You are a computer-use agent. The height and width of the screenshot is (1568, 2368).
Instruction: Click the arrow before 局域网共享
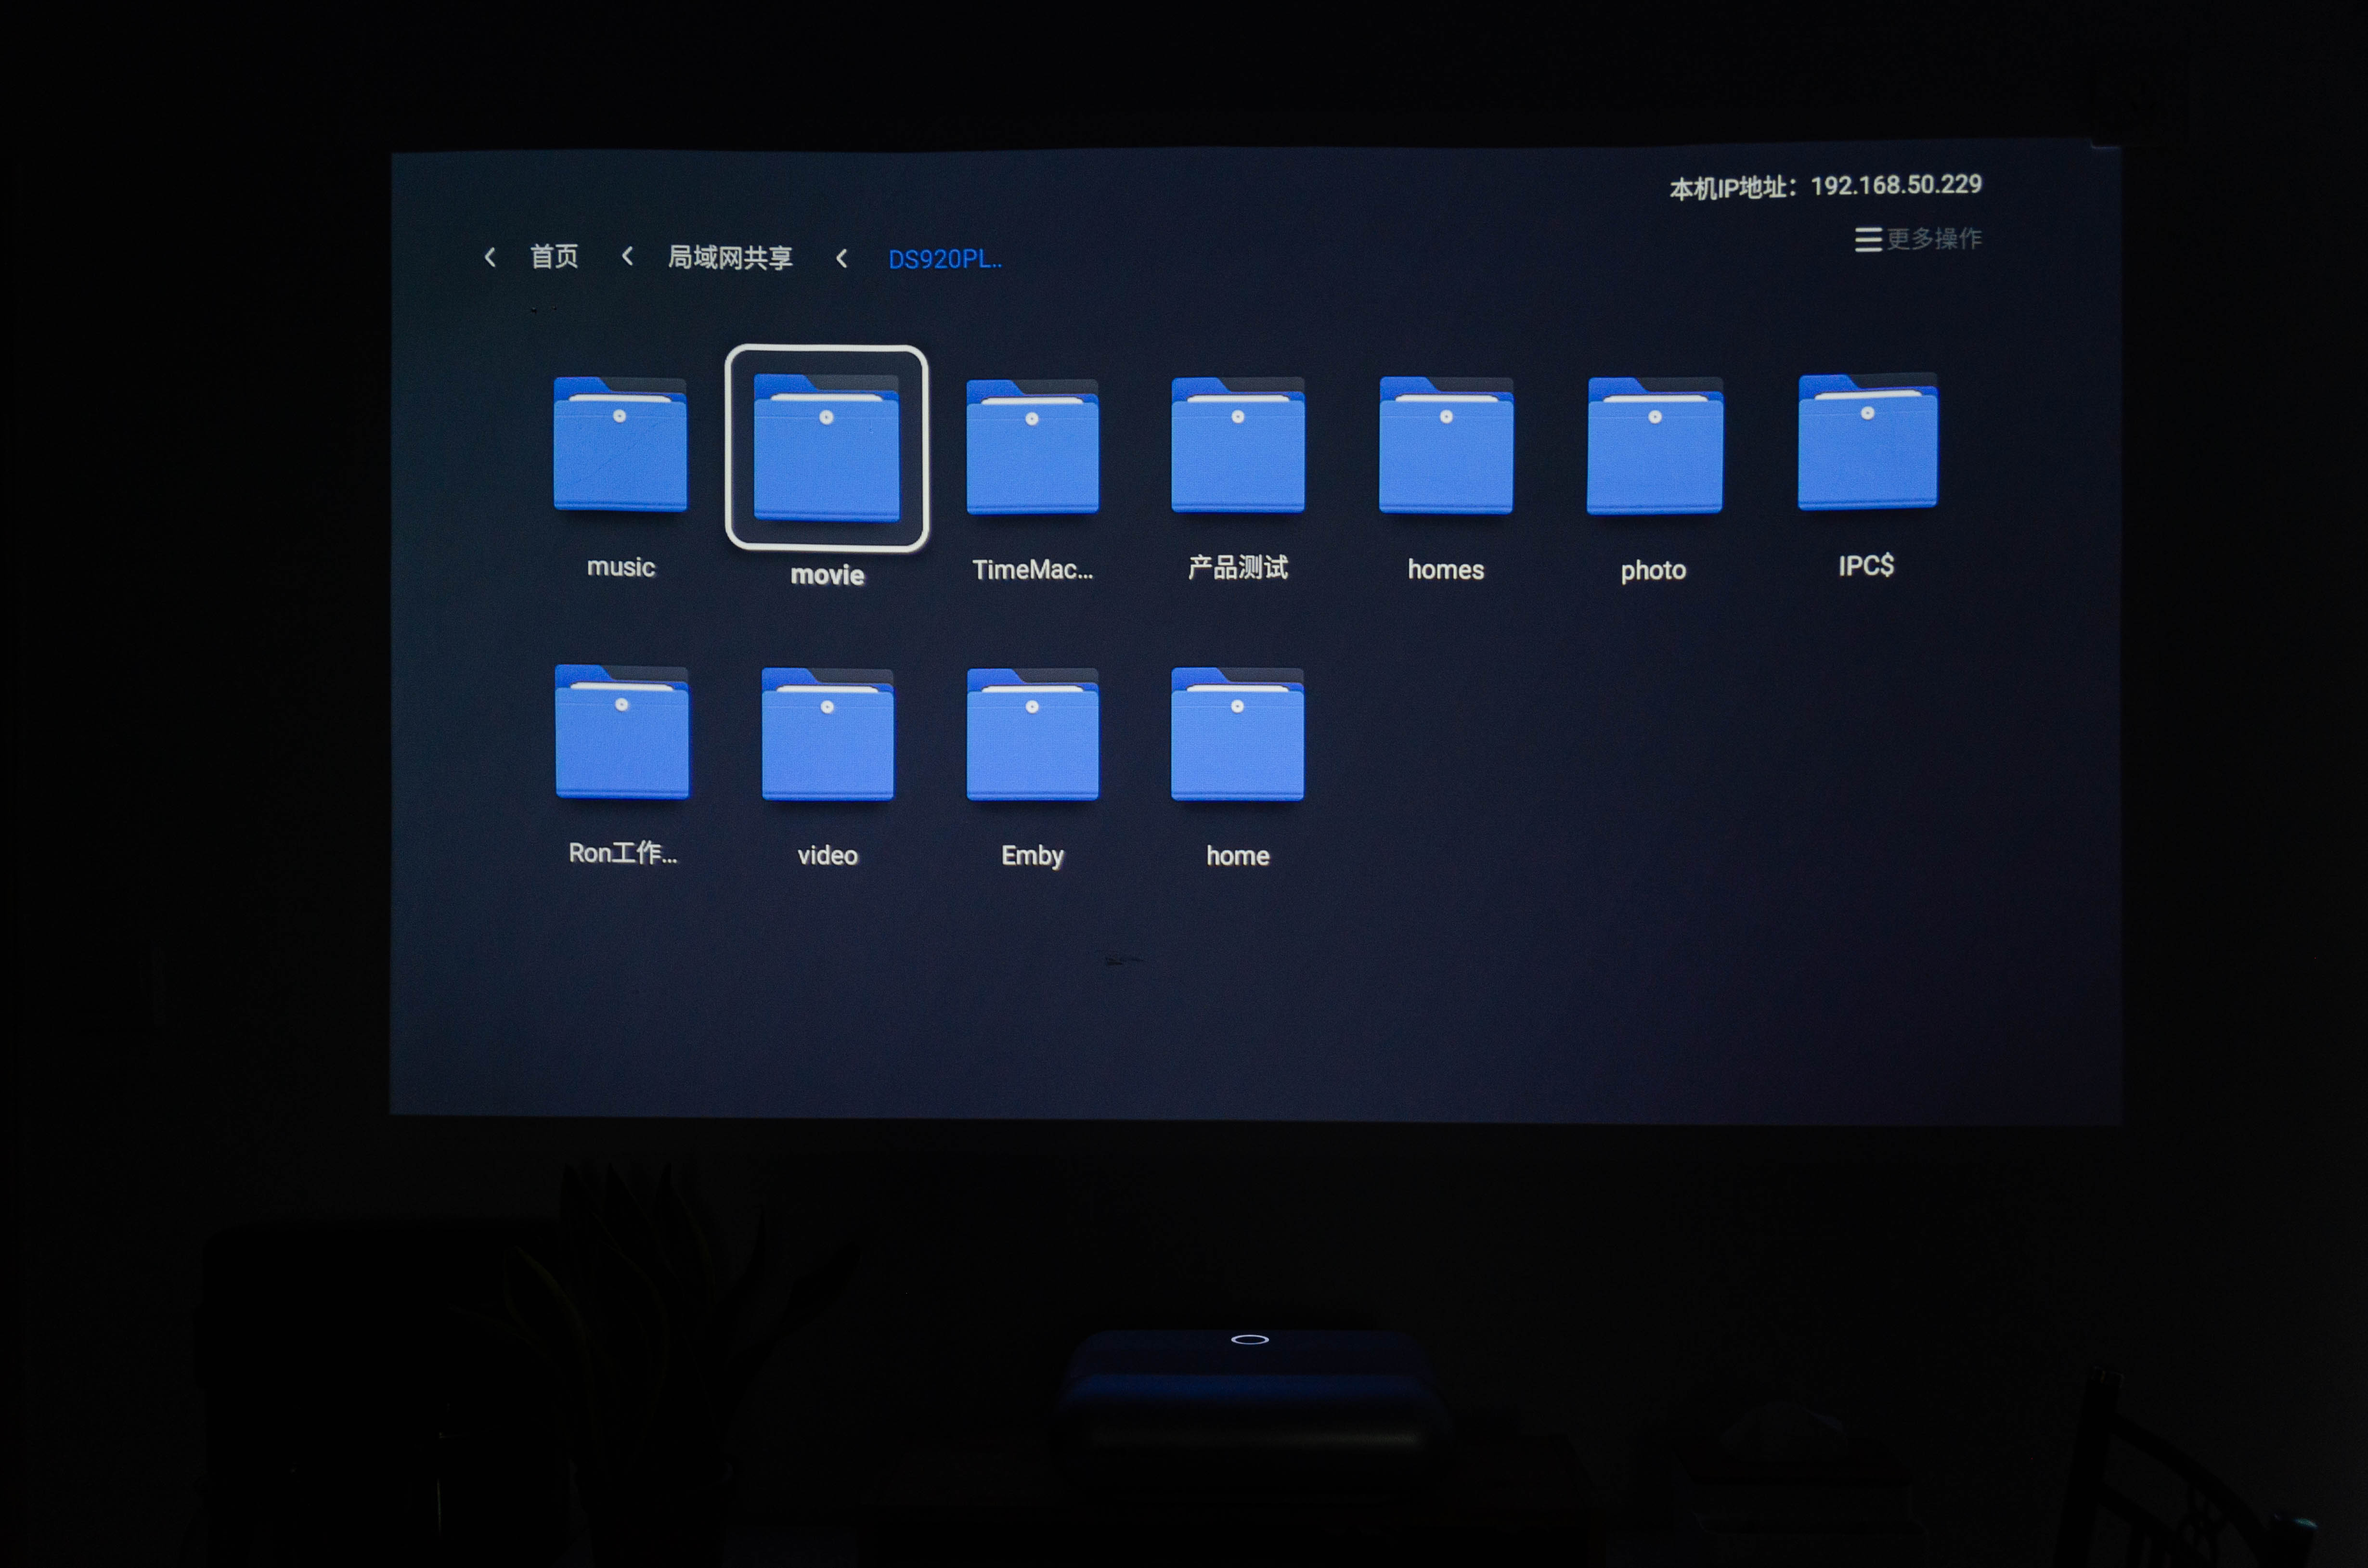[x=627, y=256]
